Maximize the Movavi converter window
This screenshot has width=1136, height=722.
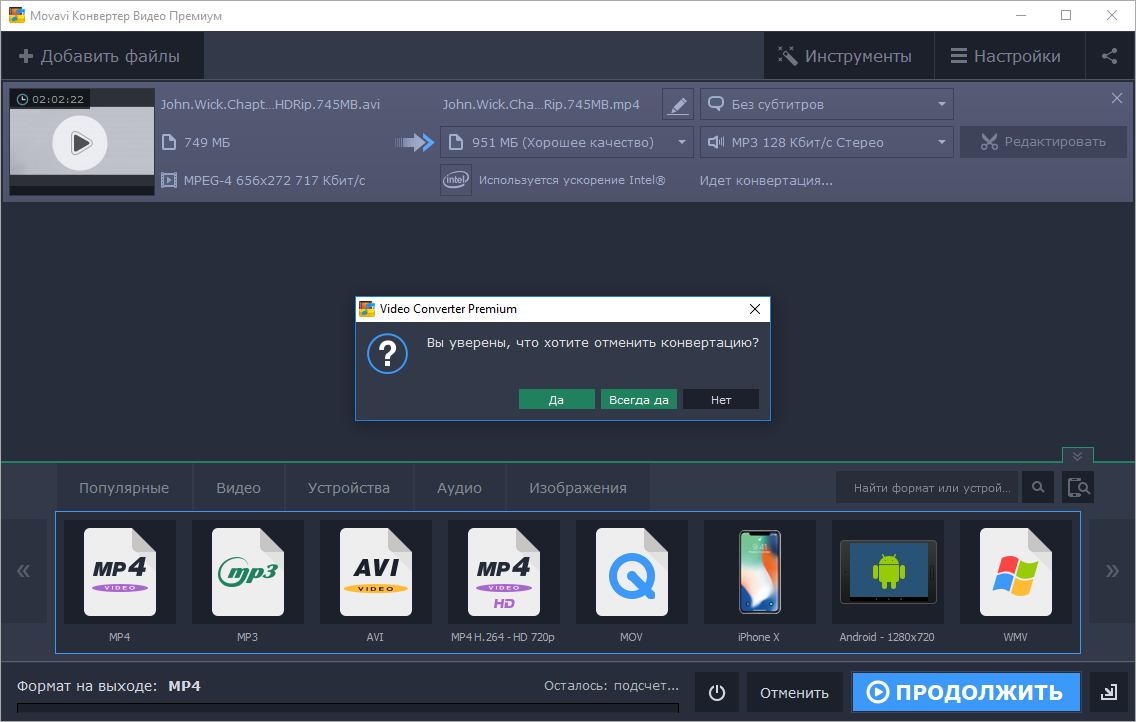pyautogui.click(x=1066, y=15)
